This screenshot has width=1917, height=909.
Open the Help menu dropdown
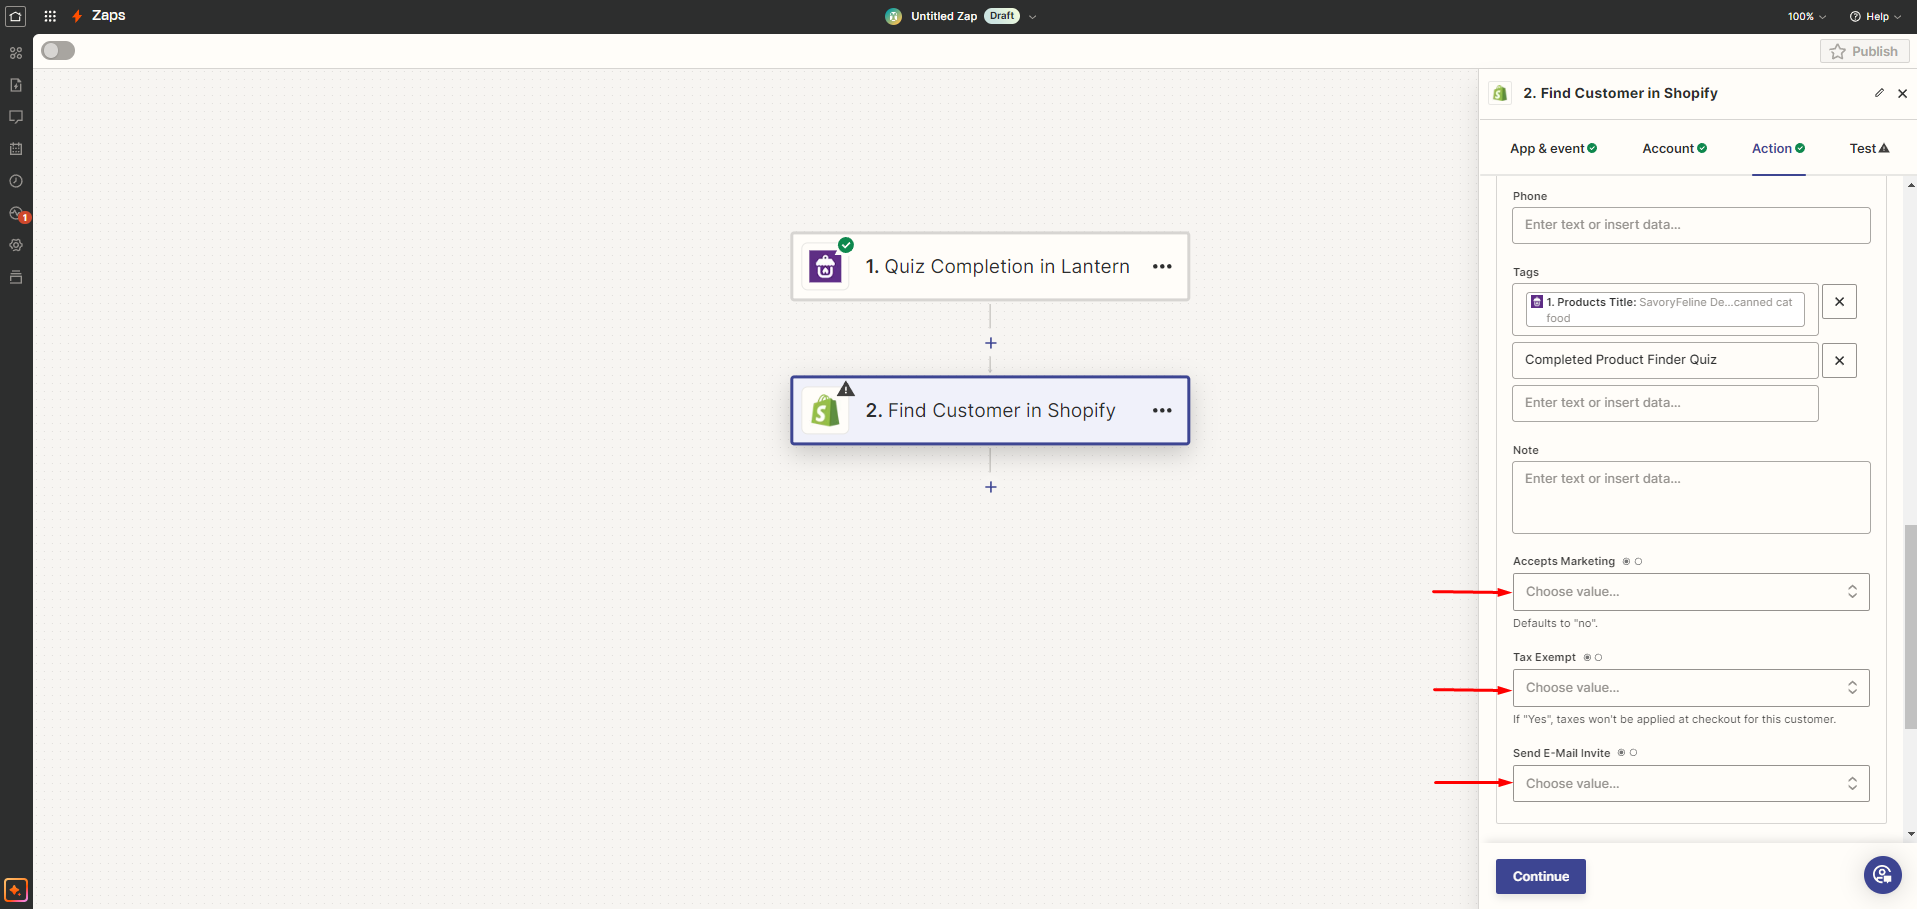click(x=1875, y=16)
